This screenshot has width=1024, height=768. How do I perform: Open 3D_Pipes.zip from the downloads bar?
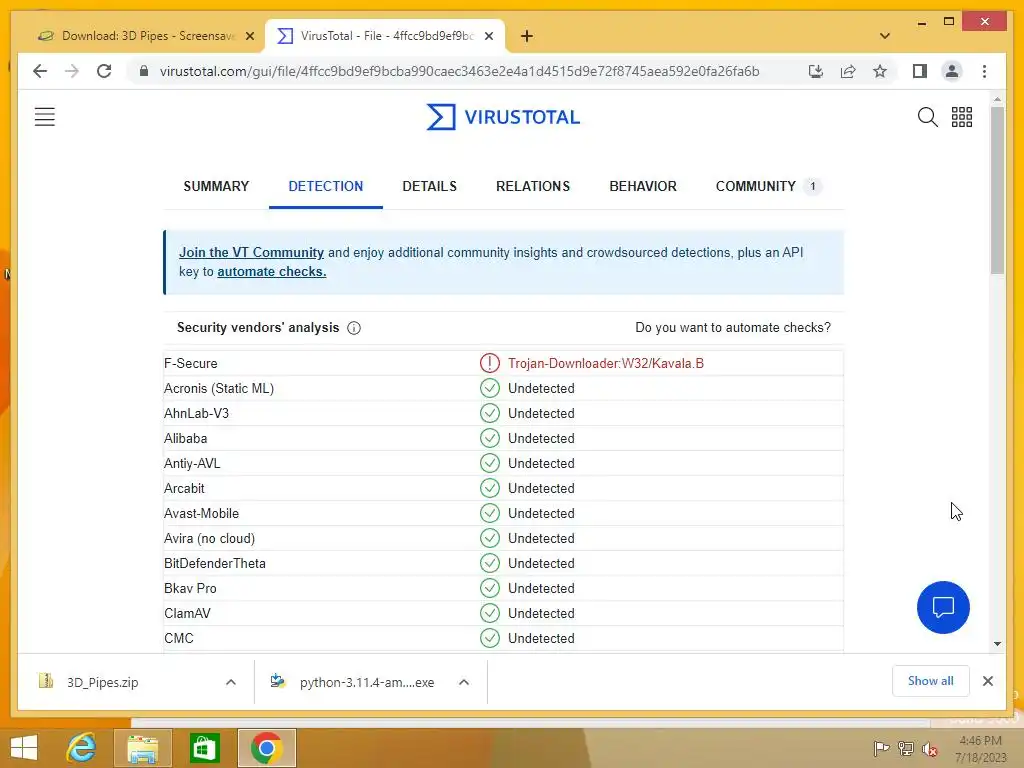tap(103, 682)
